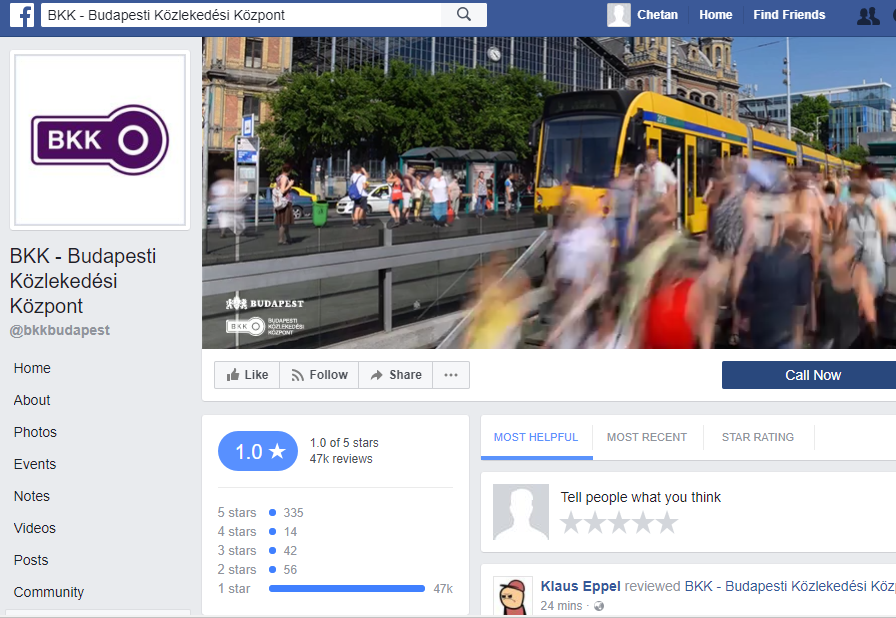Screen dimensions: 896x618
Task: Click the Call Now button
Action: click(811, 375)
